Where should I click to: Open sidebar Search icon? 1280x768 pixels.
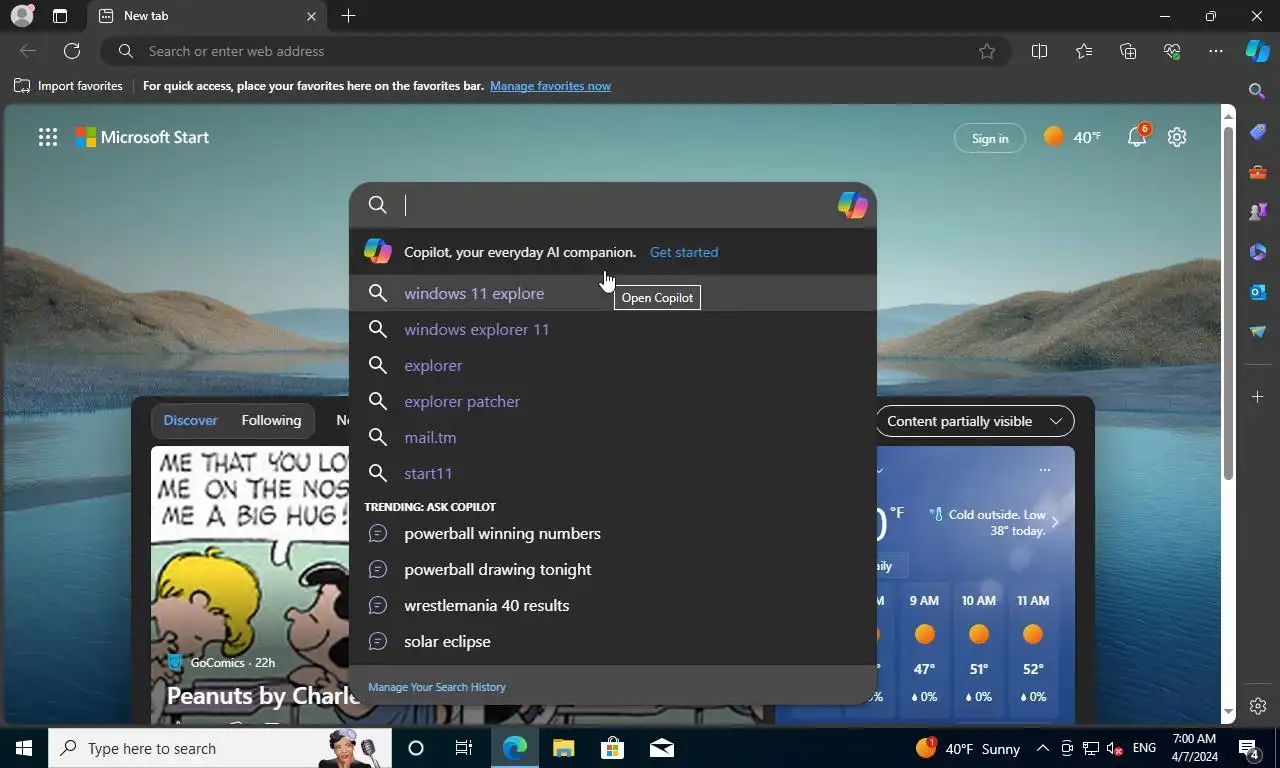(x=1258, y=91)
